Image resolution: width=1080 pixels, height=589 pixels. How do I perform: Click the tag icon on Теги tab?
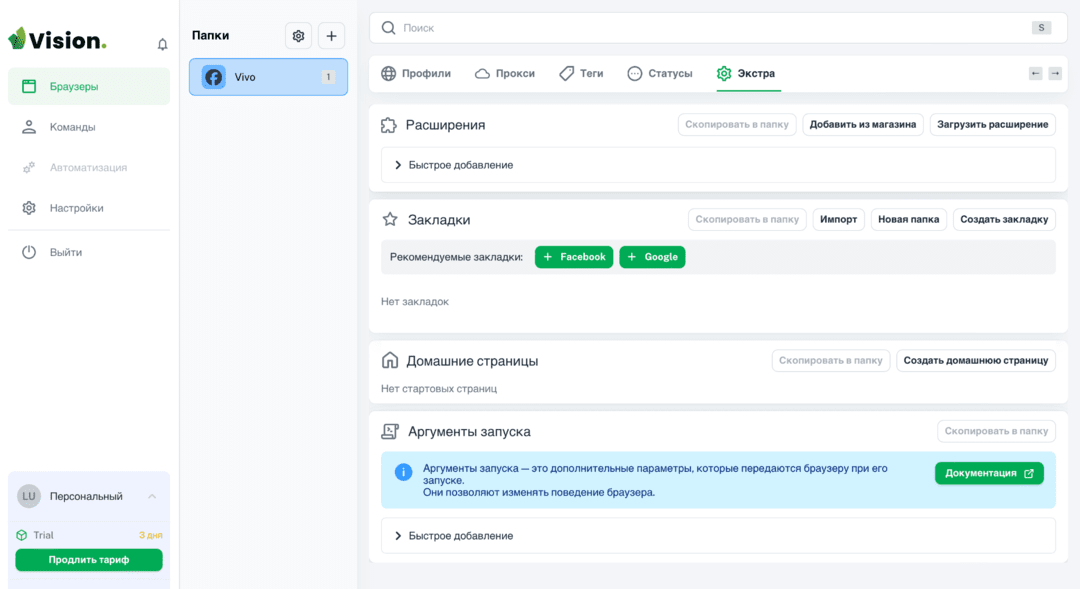tap(566, 73)
